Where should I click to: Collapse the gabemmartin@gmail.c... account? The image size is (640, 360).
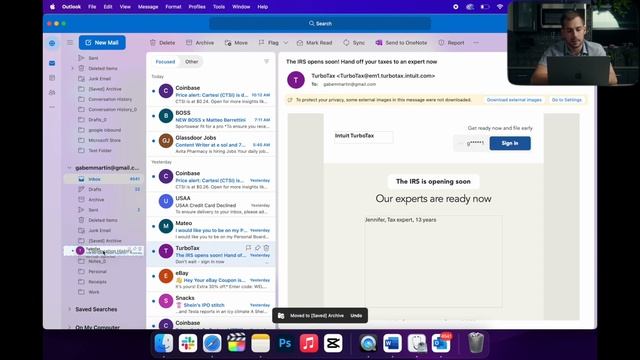pyautogui.click(x=69, y=168)
